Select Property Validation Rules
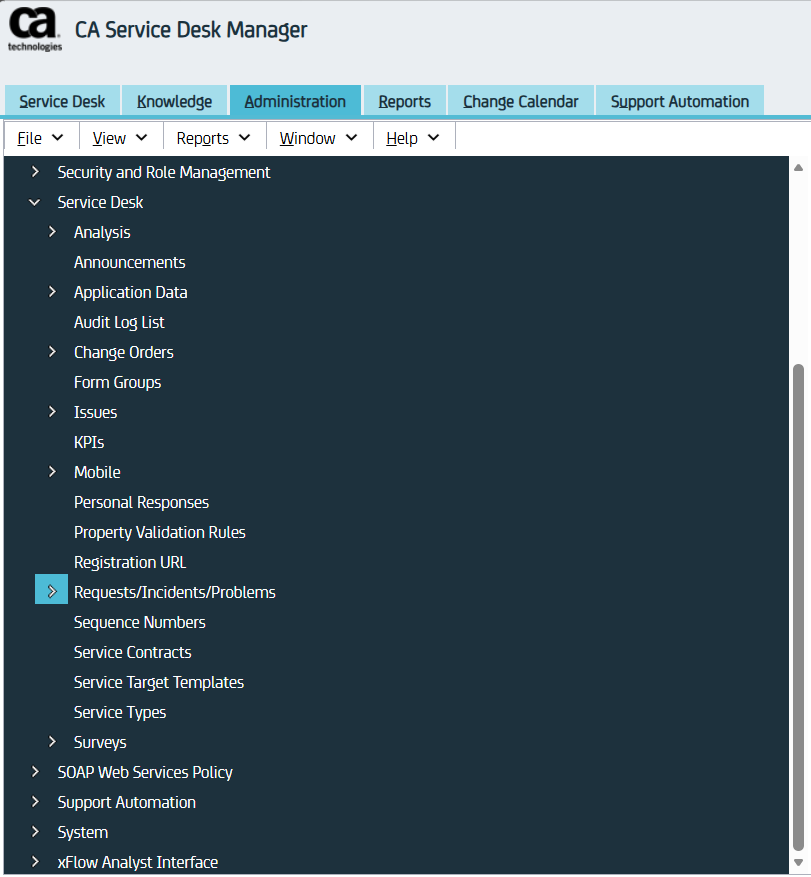This screenshot has height=877, width=811. [159, 532]
